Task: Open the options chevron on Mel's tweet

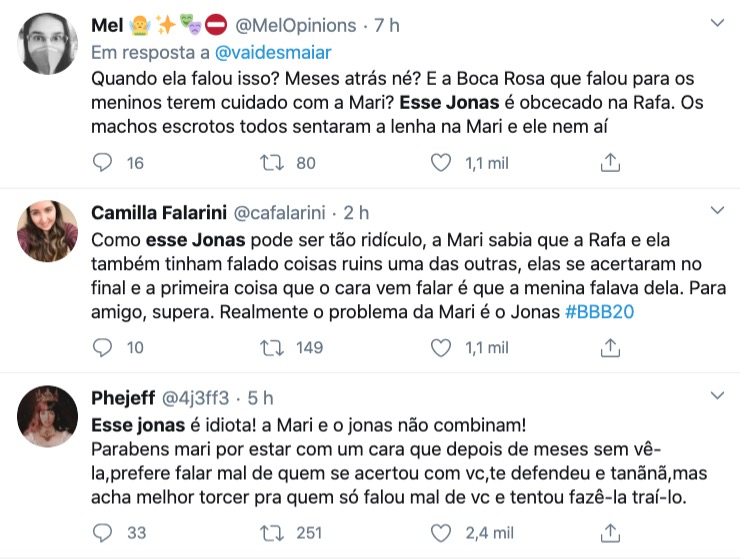Action: (x=717, y=23)
